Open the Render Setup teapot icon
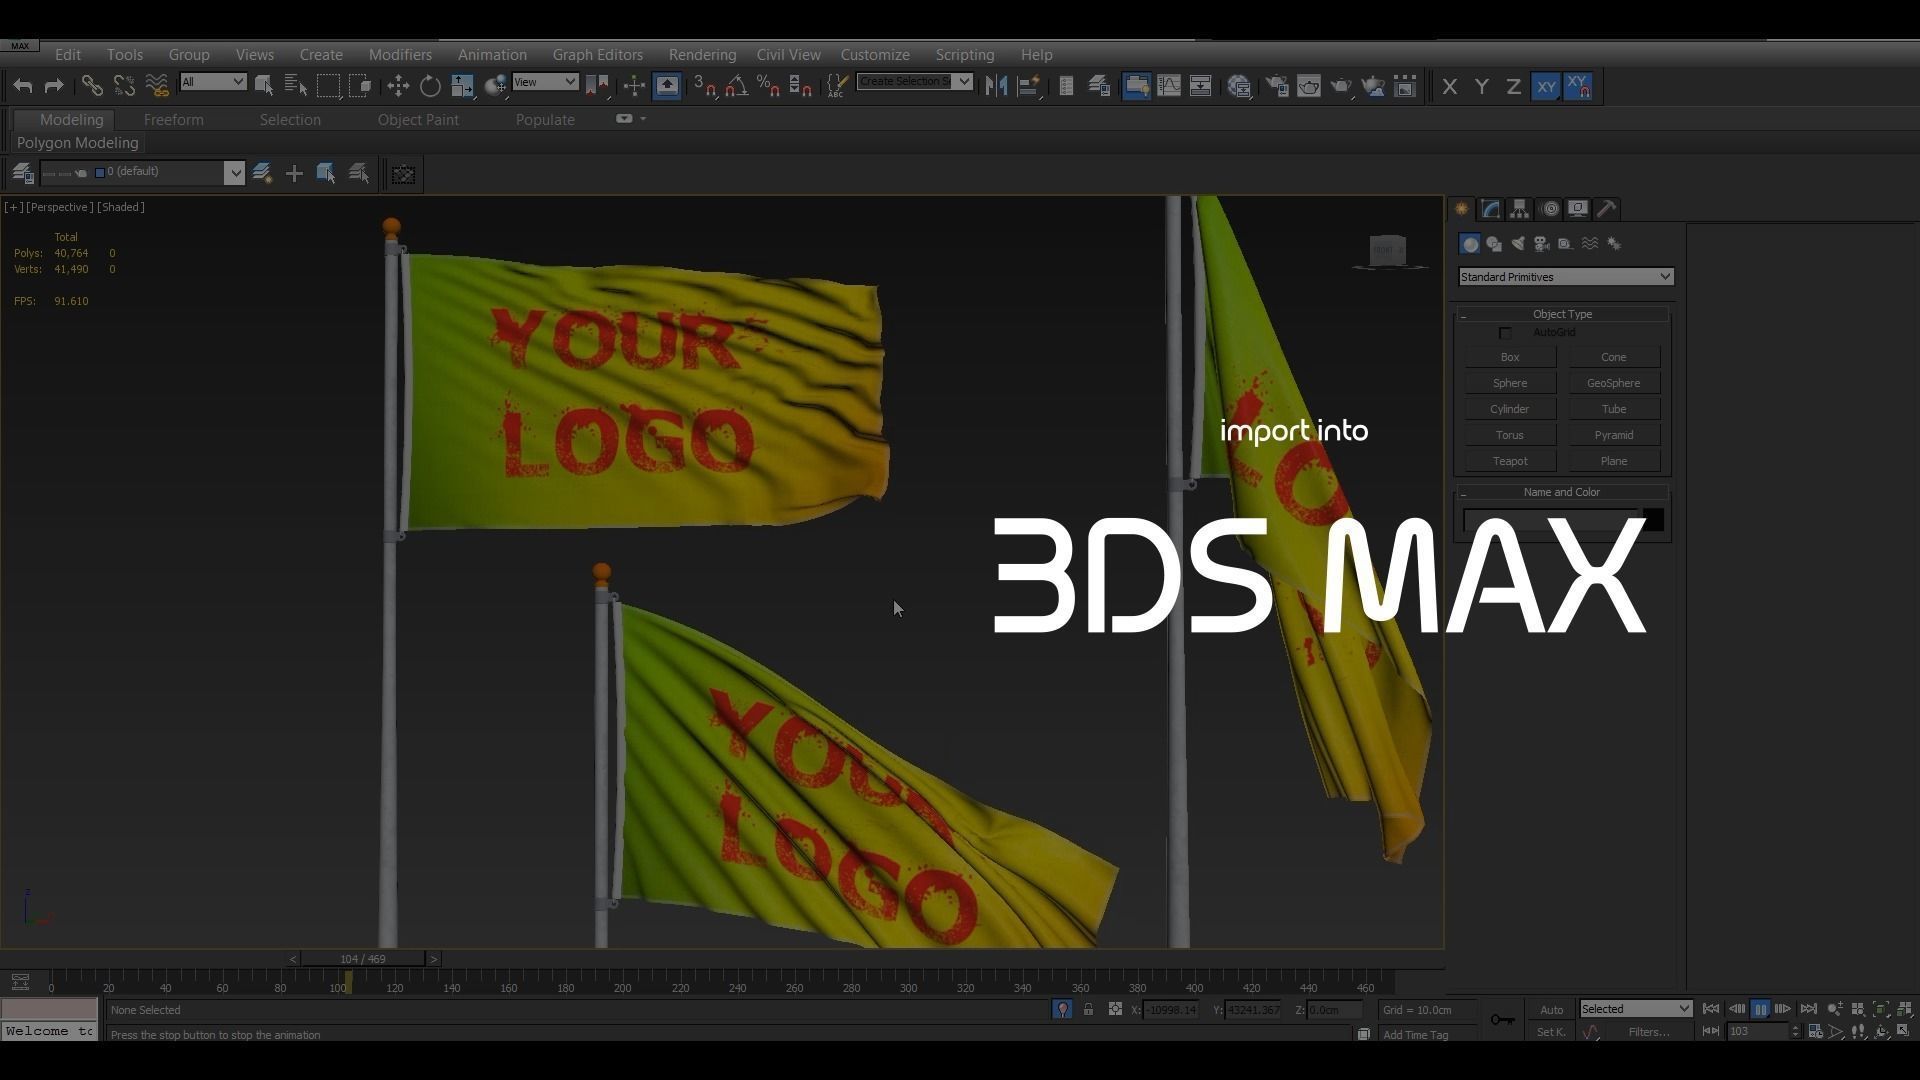Screen dimensions: 1920x1080 click(1277, 87)
